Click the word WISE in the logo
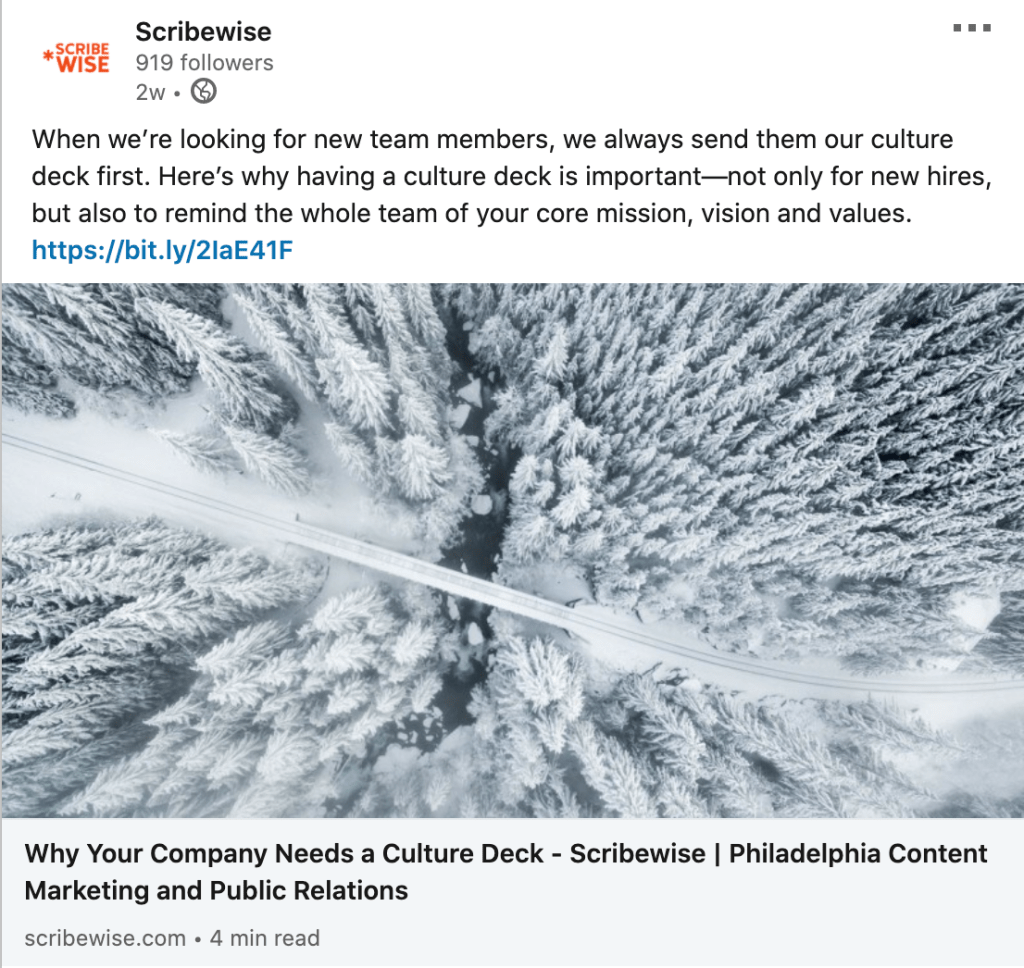Viewport: 1024px width, 968px height. pyautogui.click(x=83, y=65)
